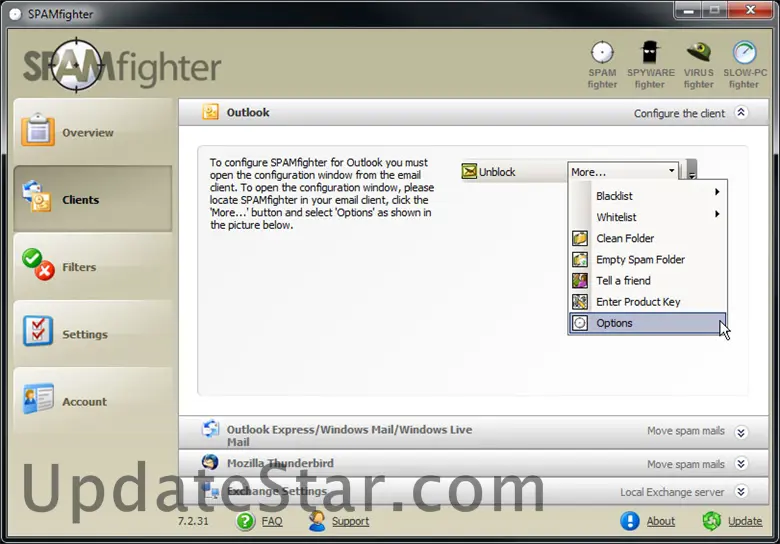Click the Clients mail icon
The image size is (780, 544).
point(37,196)
